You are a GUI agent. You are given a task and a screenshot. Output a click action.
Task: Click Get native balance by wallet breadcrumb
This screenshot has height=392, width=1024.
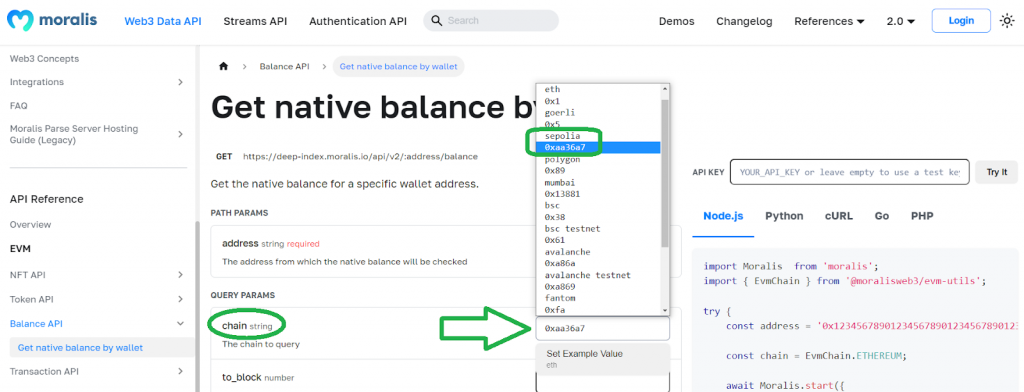(398, 67)
